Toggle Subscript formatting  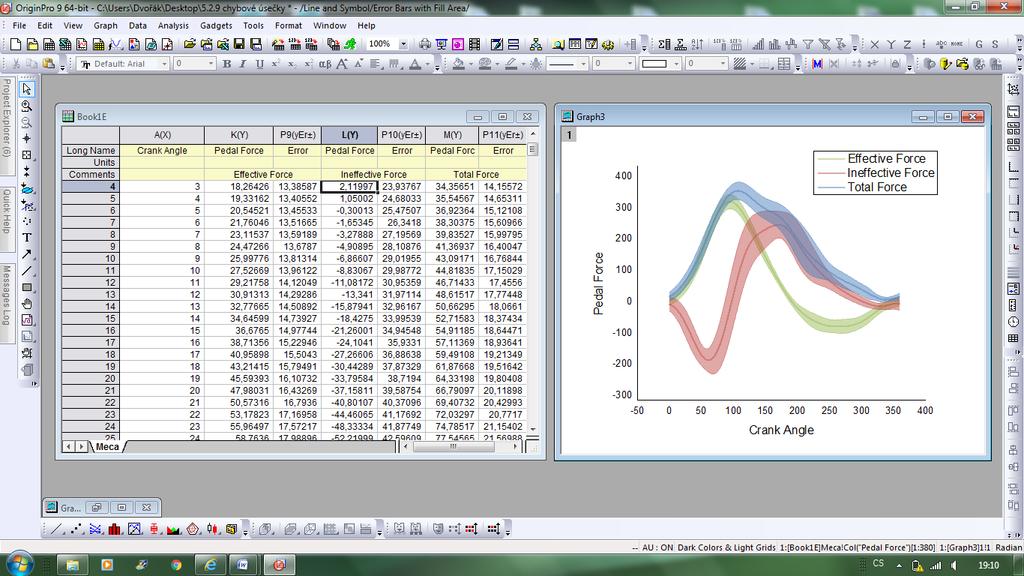[292, 64]
